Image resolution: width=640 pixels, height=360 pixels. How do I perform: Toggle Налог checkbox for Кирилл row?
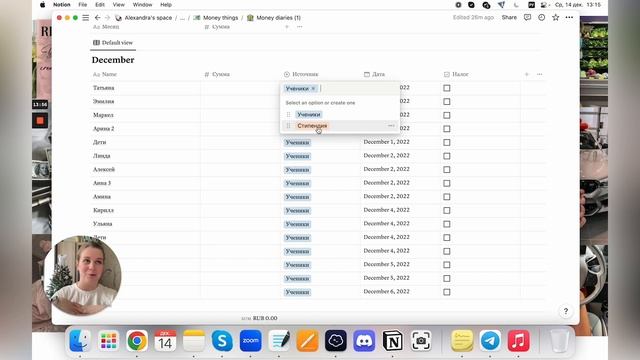click(x=447, y=210)
